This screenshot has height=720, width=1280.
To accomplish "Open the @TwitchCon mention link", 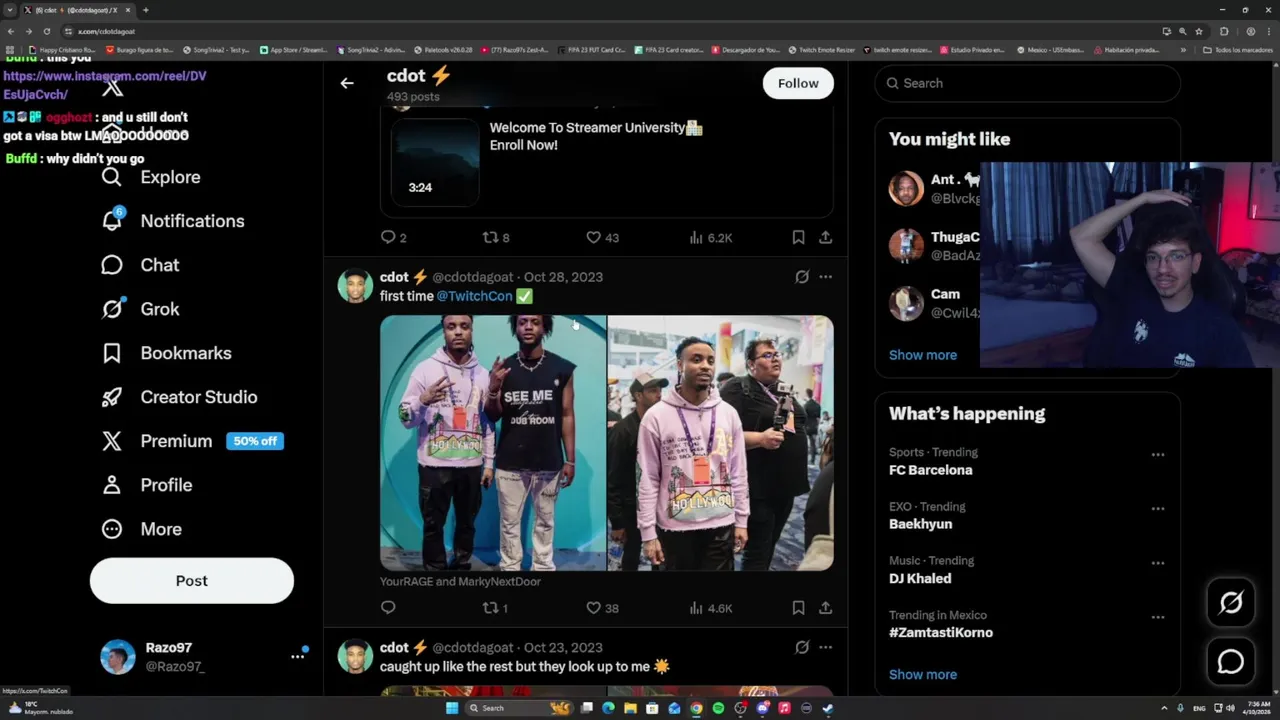I will pyautogui.click(x=474, y=296).
